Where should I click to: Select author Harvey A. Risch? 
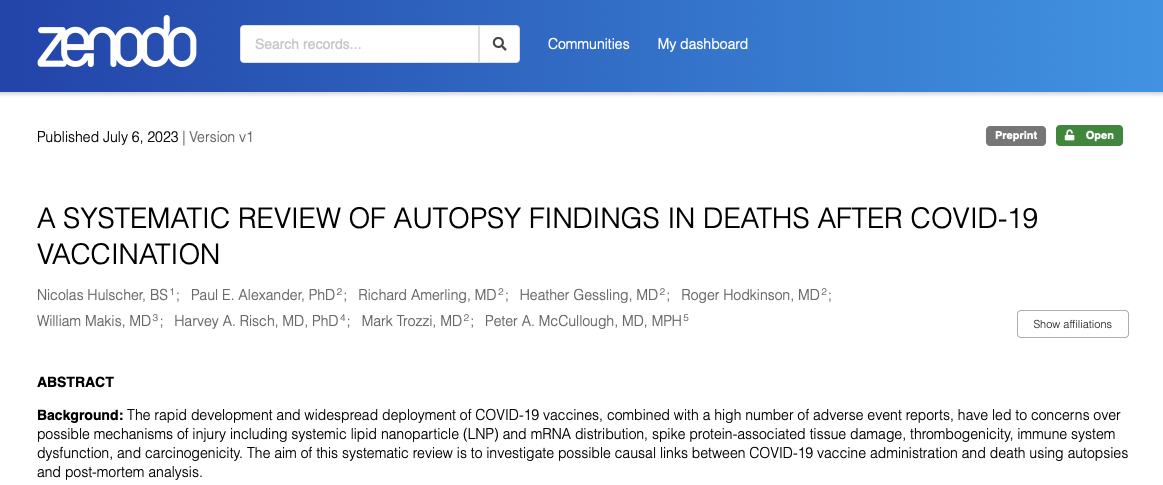pyautogui.click(x=256, y=321)
